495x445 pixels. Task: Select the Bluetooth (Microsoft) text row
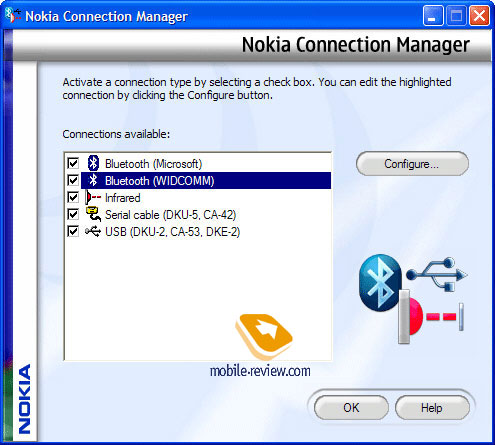(154, 164)
